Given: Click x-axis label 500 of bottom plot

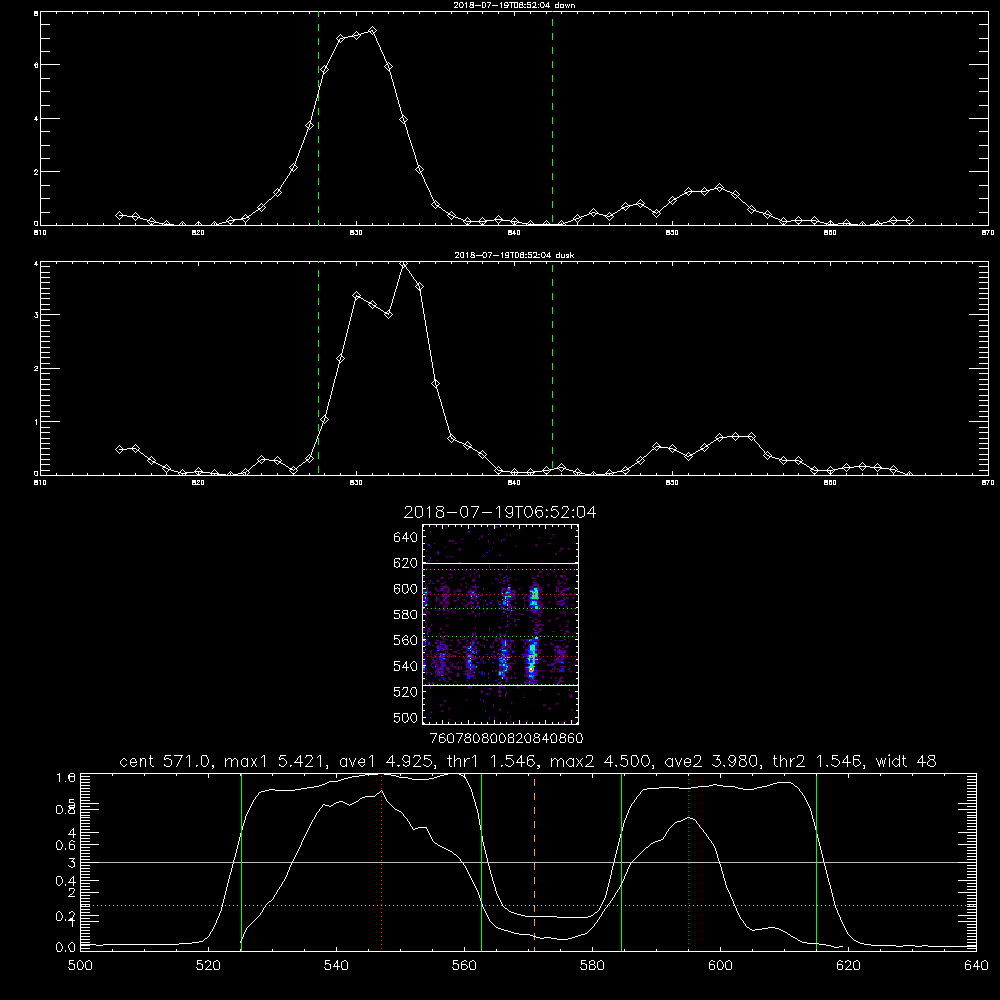Looking at the screenshot, I should pyautogui.click(x=80, y=966).
